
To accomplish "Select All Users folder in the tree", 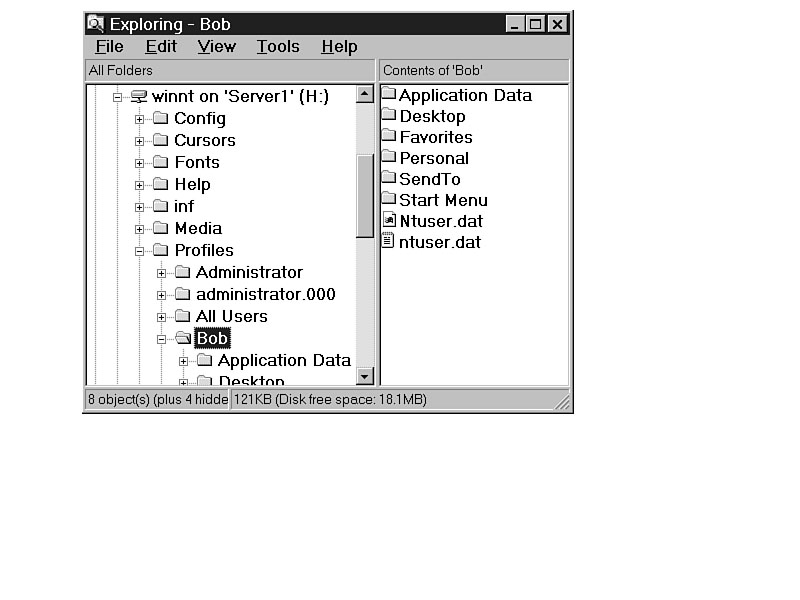I will (x=231, y=316).
